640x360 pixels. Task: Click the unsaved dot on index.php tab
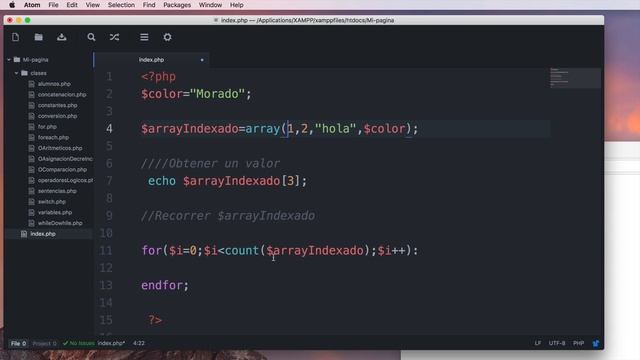pos(202,60)
